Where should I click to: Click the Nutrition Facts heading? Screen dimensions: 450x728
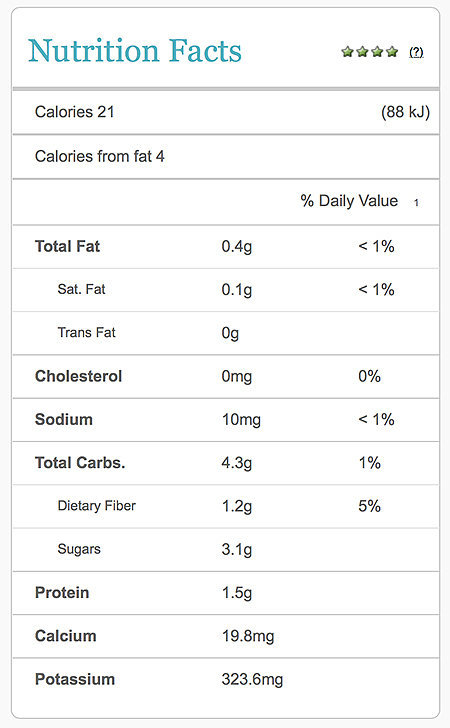pos(135,51)
